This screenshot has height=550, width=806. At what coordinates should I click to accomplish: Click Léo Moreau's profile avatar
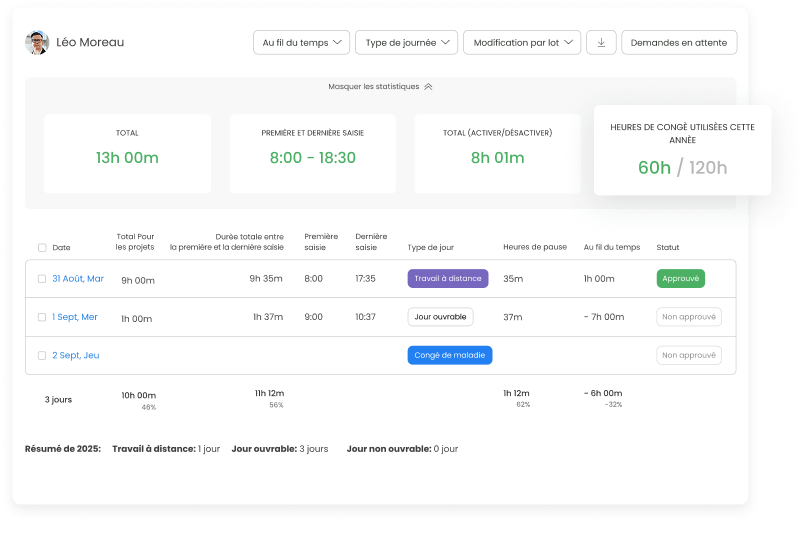click(37, 42)
